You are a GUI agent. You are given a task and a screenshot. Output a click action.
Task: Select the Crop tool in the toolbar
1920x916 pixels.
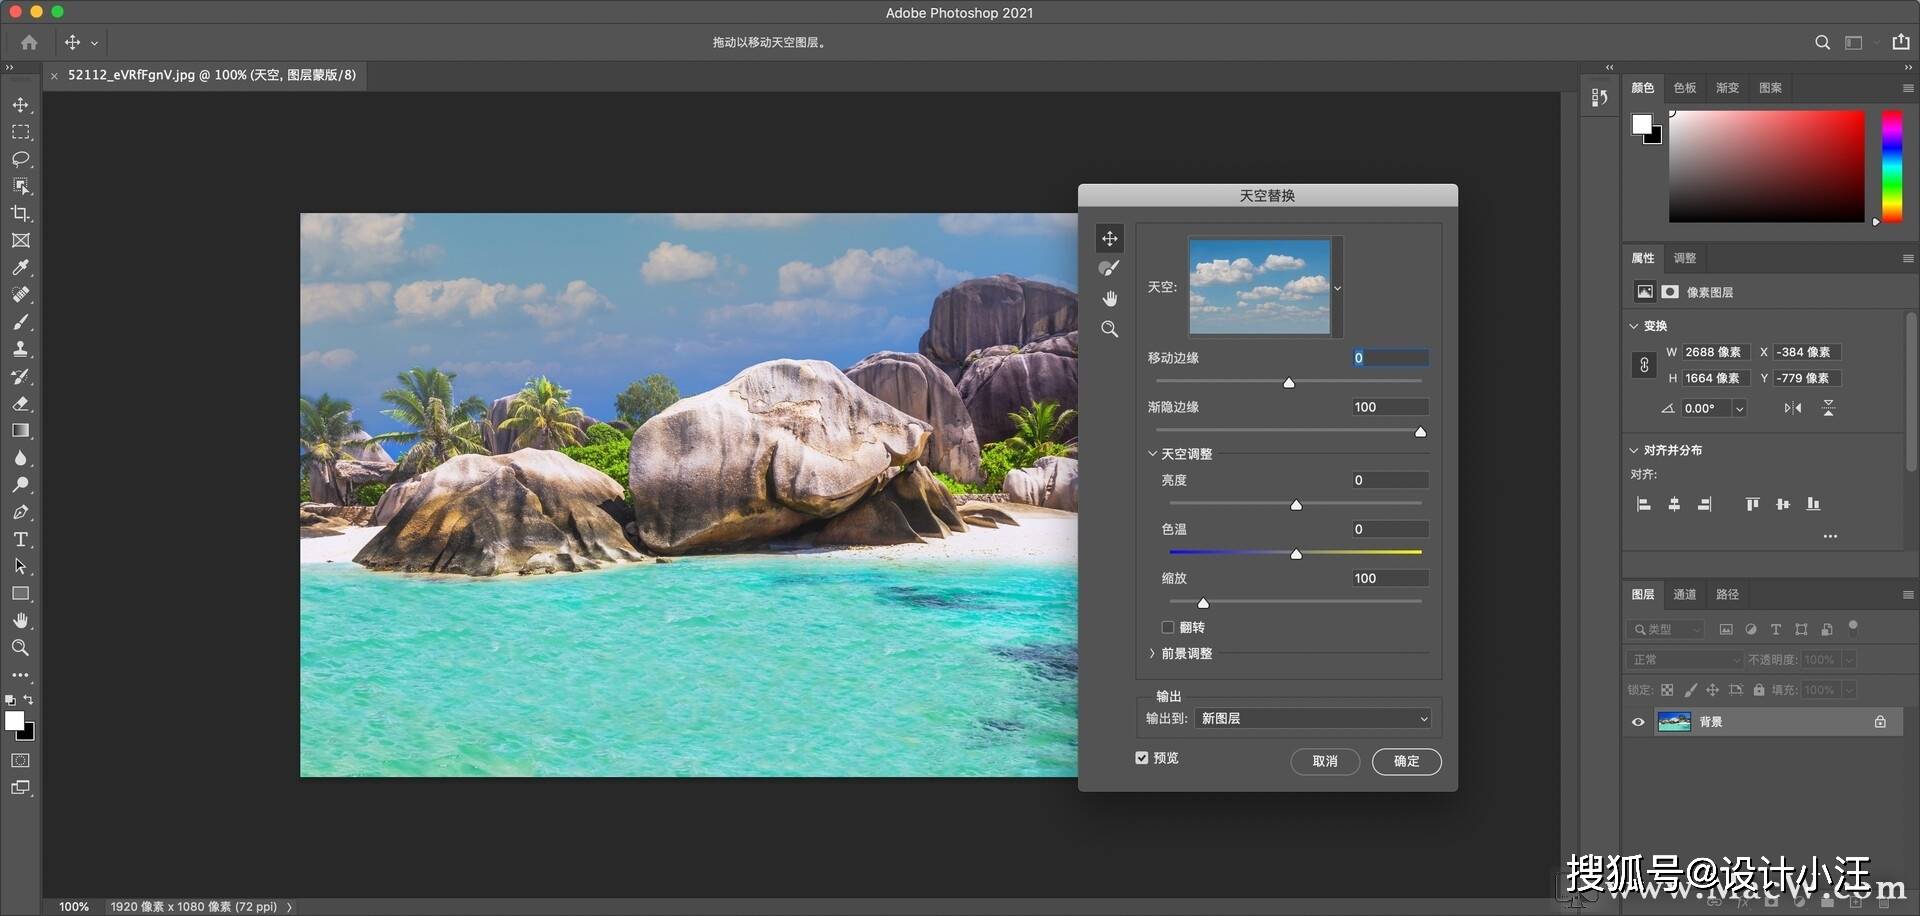pyautogui.click(x=20, y=213)
